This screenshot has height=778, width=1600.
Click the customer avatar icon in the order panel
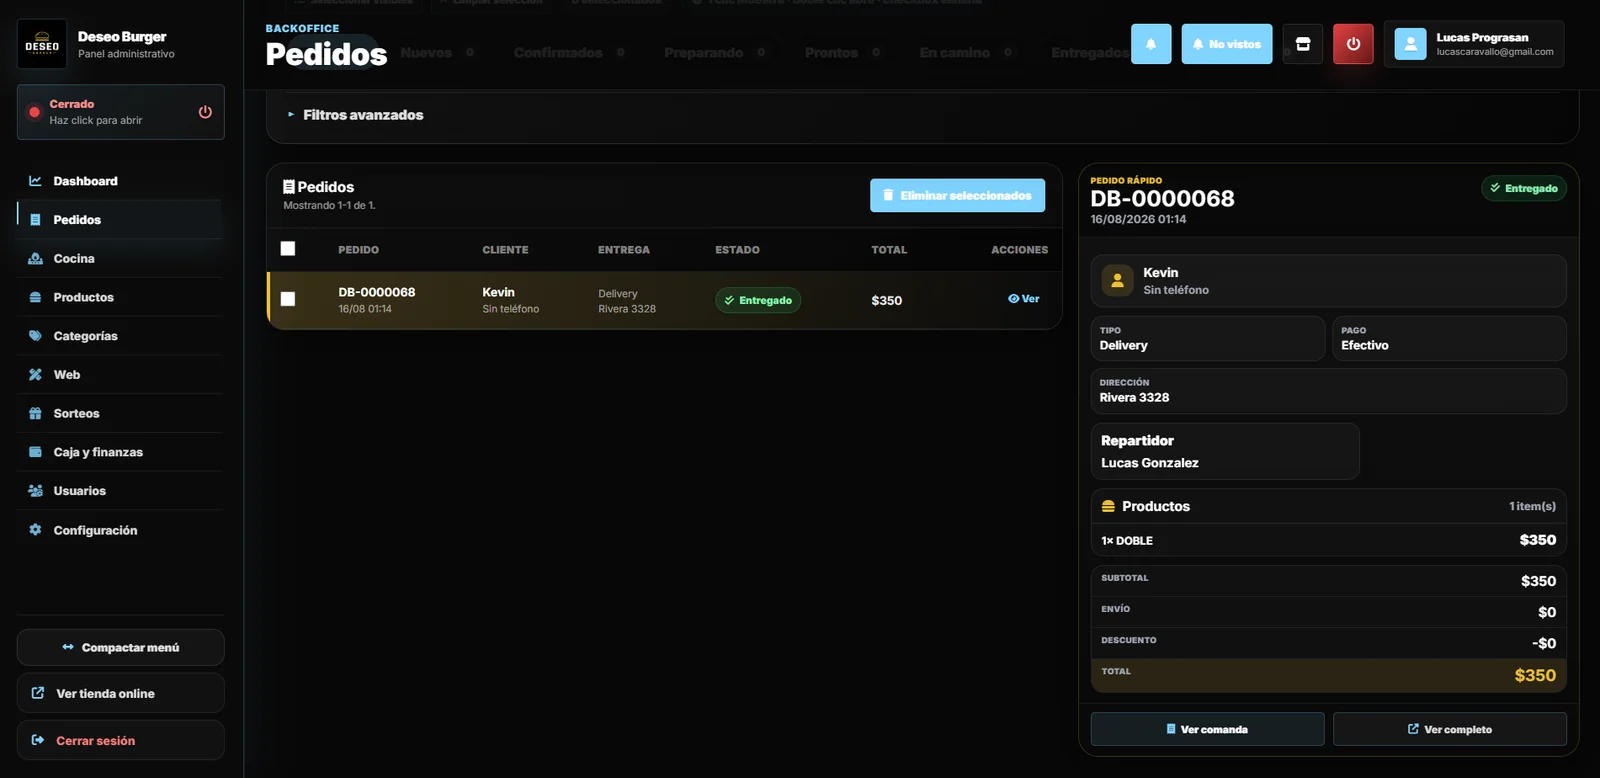pyautogui.click(x=1117, y=281)
